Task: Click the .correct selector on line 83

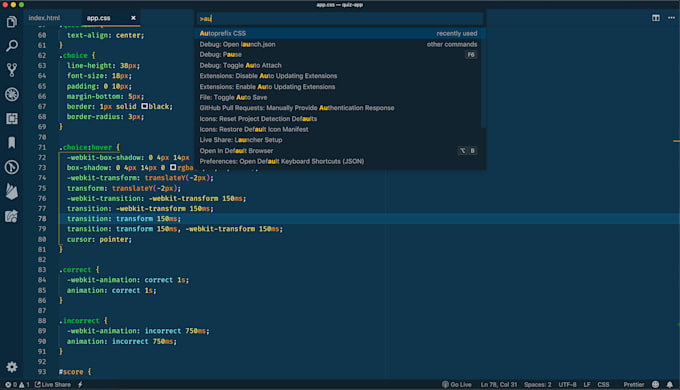Action: point(75,270)
